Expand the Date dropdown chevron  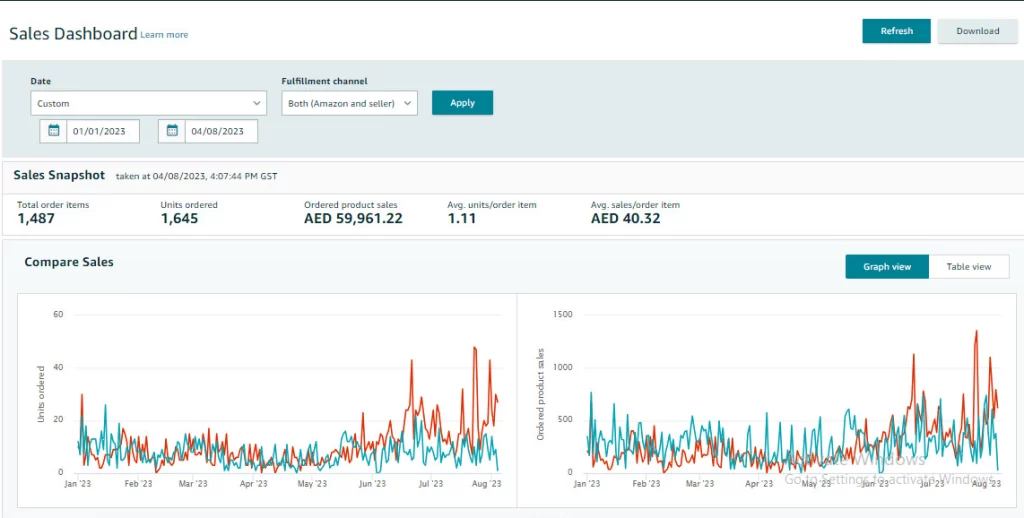click(257, 103)
